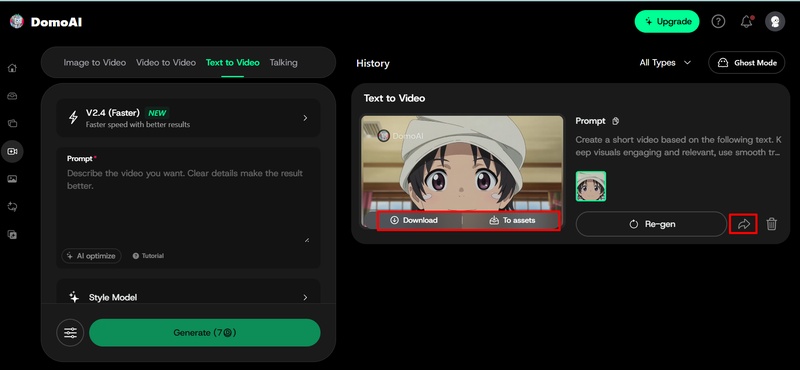Click the DomoAI logo
The image size is (800, 370).
coord(45,22)
